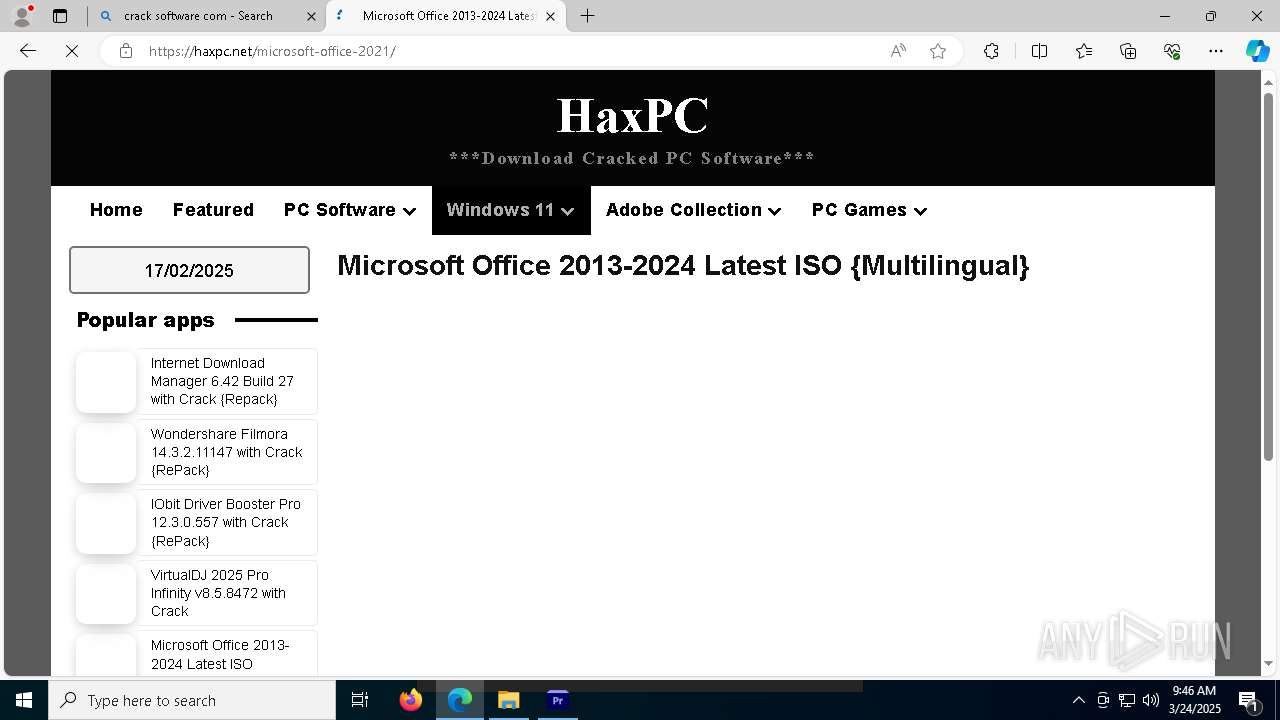Open Microsoft Office 2013-2024 Latest ISO sidebar link

[220, 654]
